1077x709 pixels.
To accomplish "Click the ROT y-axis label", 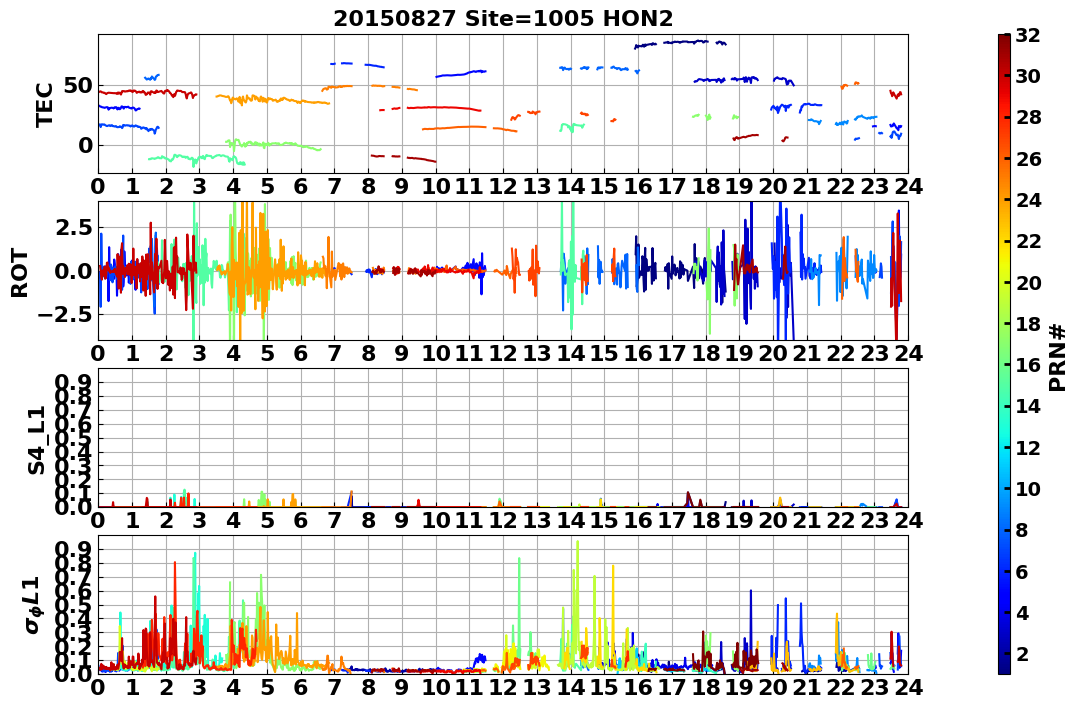I will (x=21, y=273).
